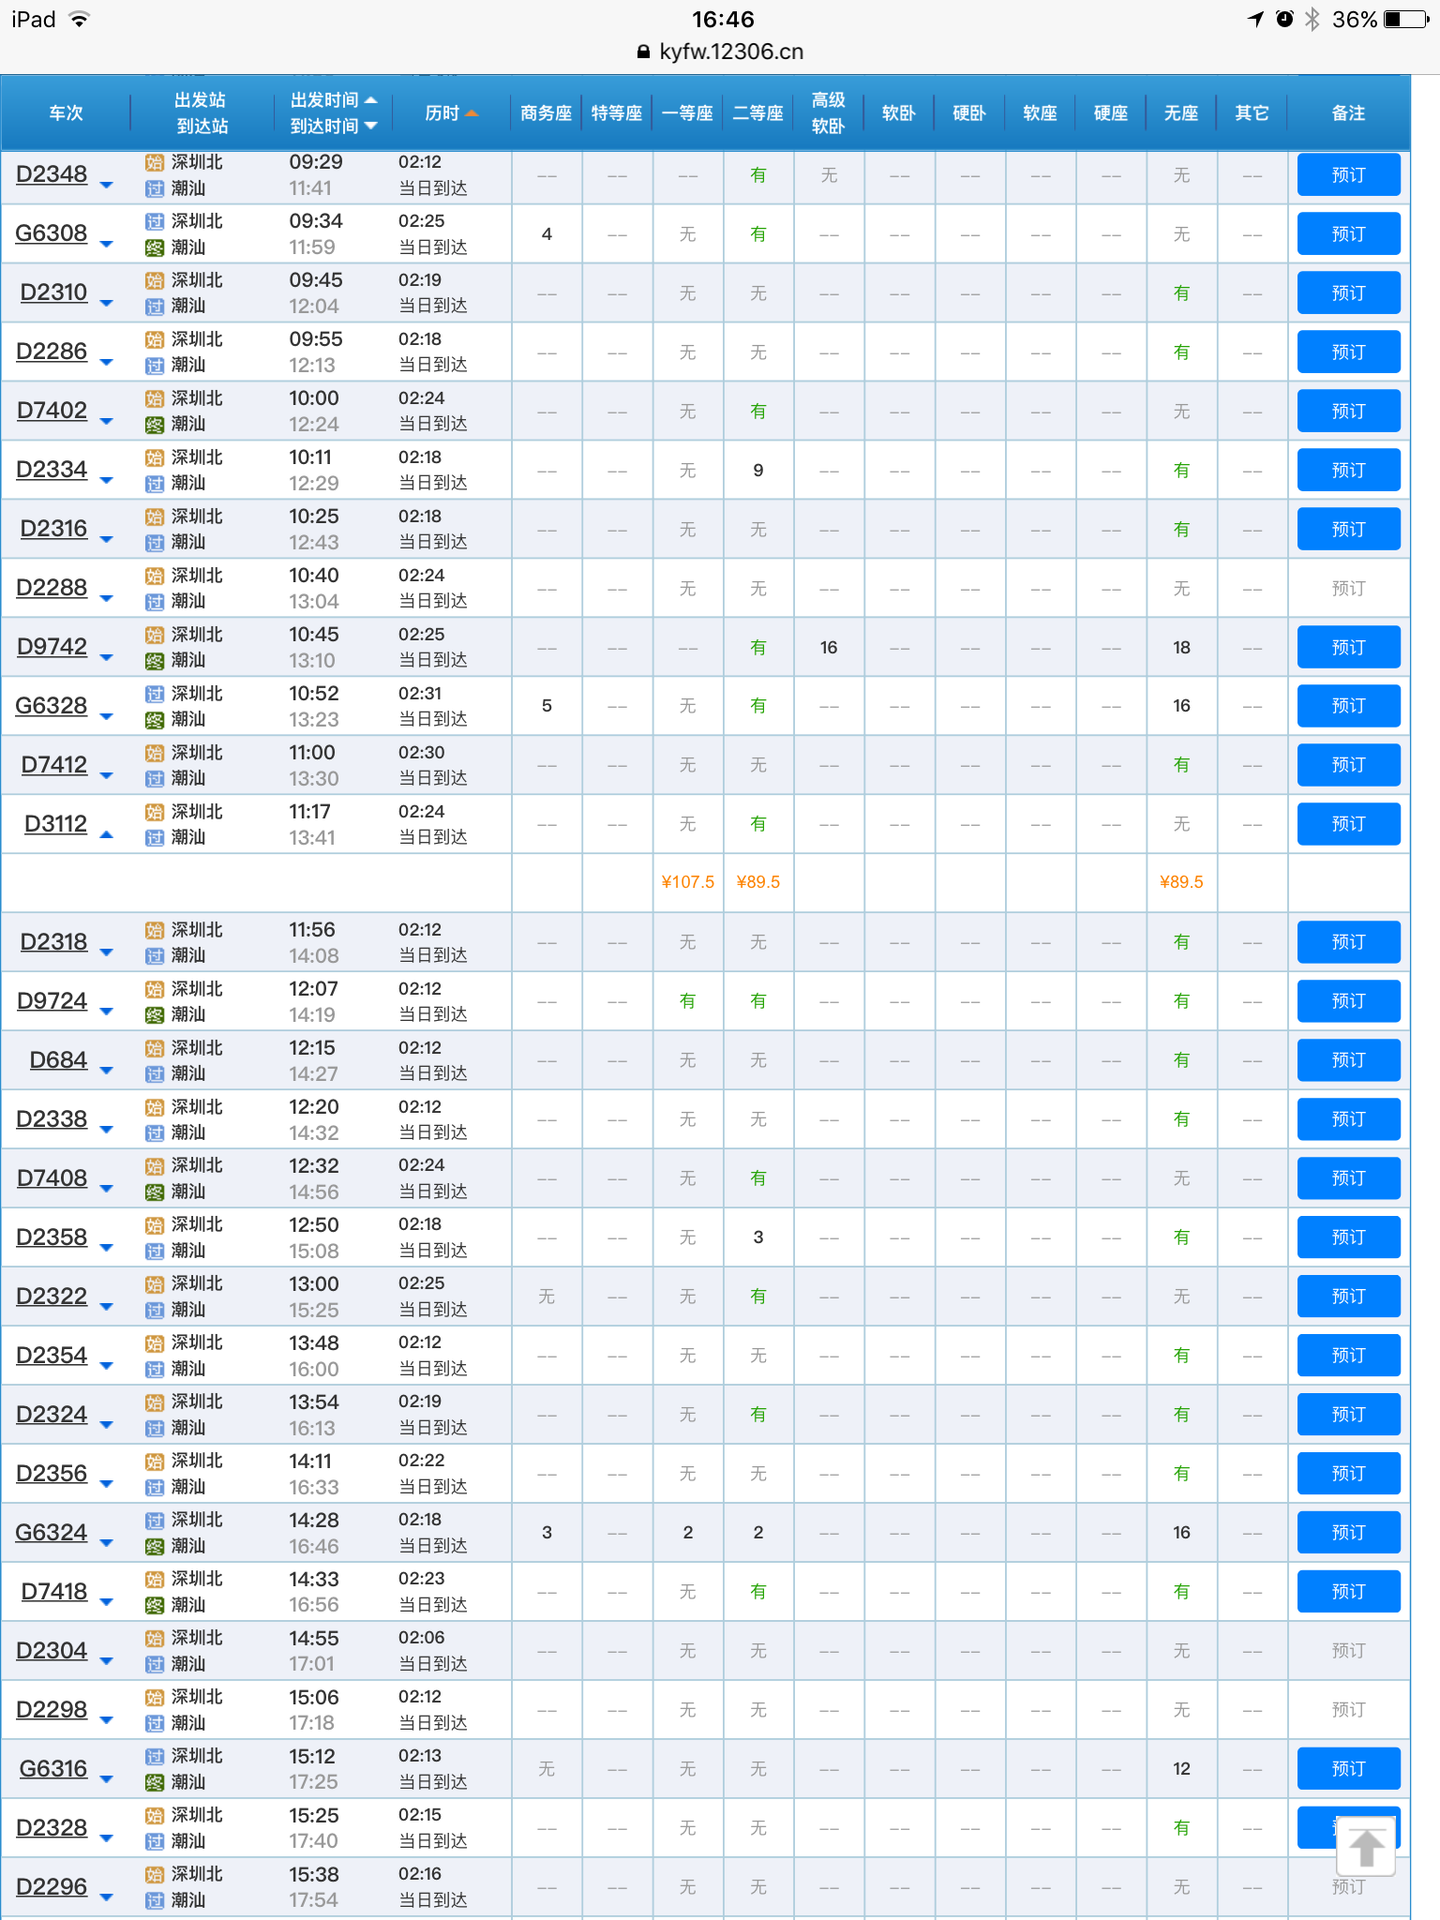Viewport: 1440px width, 1920px height.
Task: Tap the kyfw.12306.cn address bar
Action: click(720, 52)
